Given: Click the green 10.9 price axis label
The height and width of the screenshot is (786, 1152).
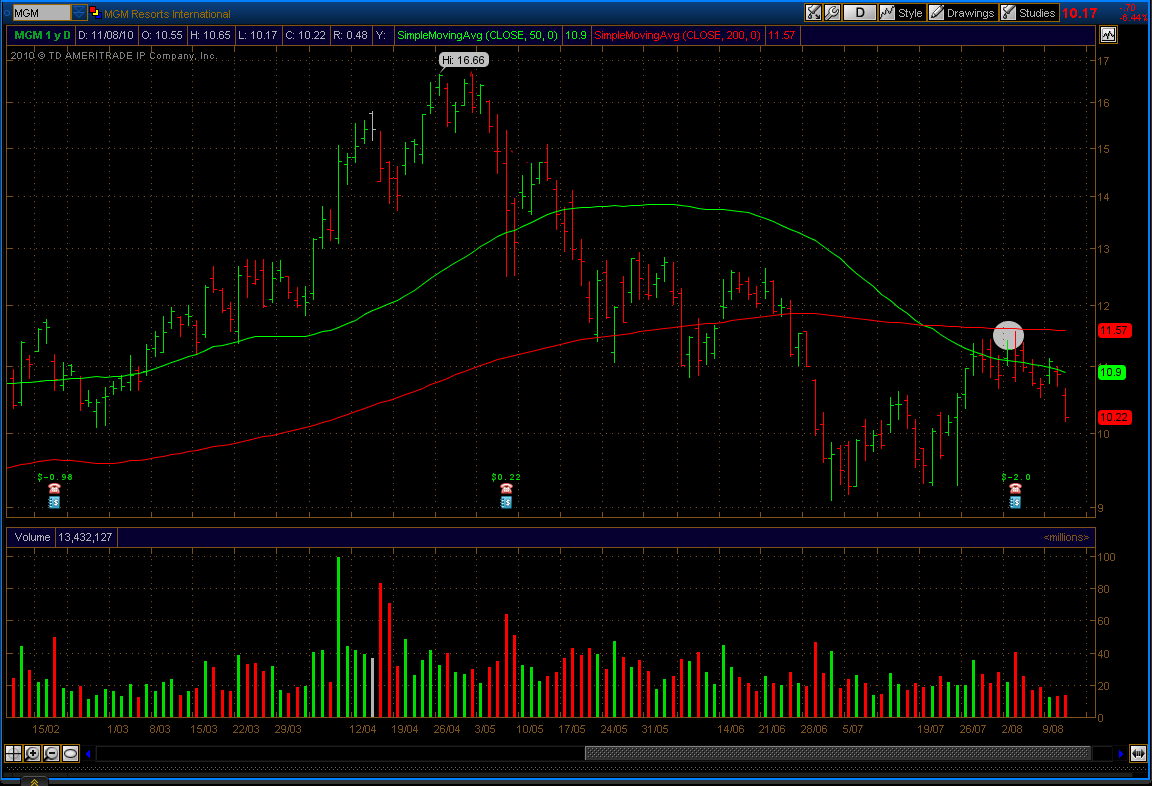Looking at the screenshot, I should [x=1111, y=372].
